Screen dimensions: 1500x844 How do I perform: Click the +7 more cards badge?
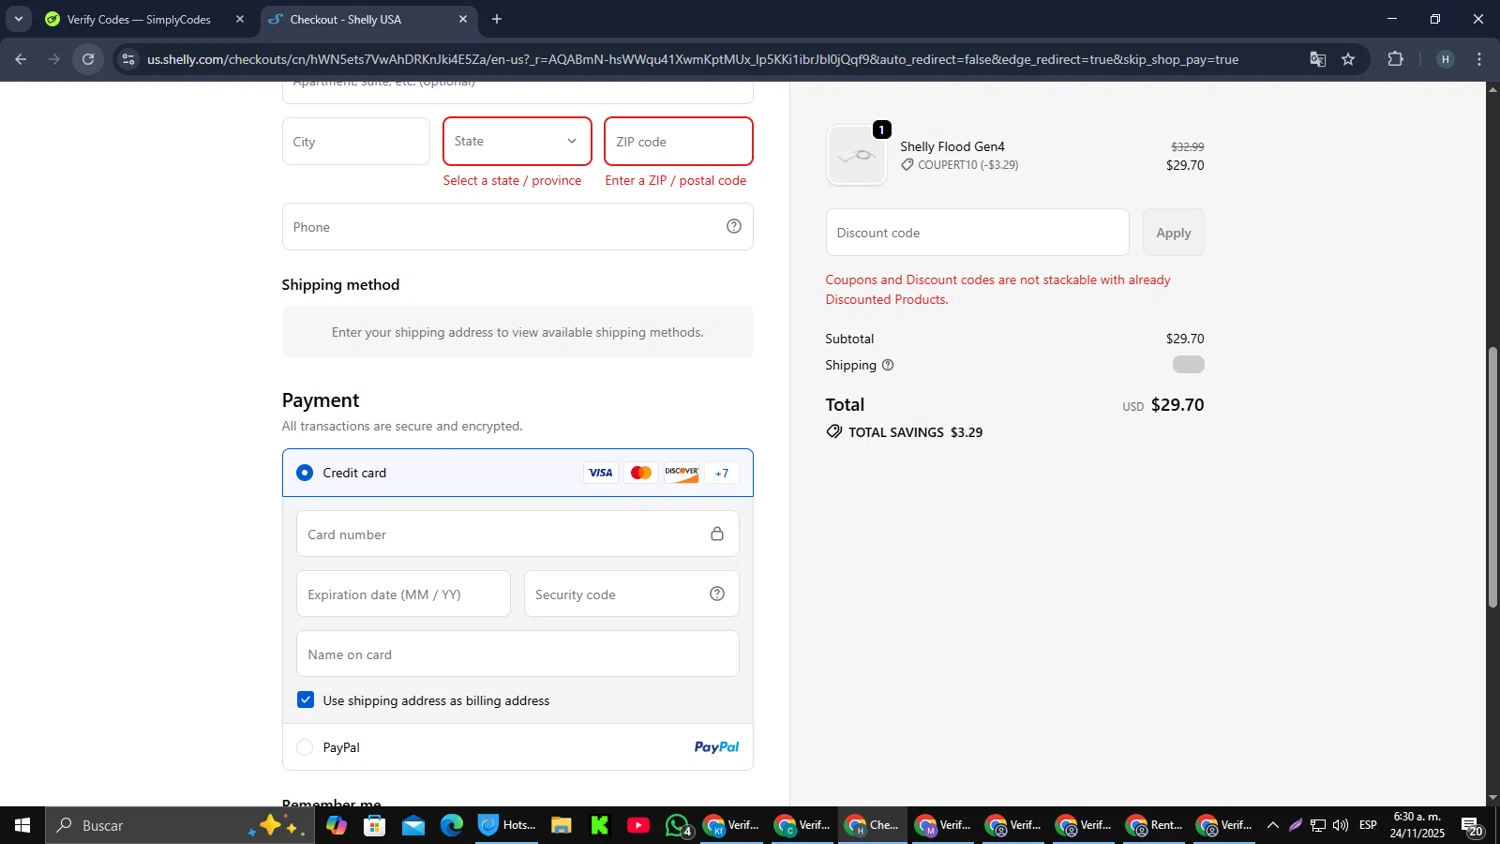pos(722,473)
